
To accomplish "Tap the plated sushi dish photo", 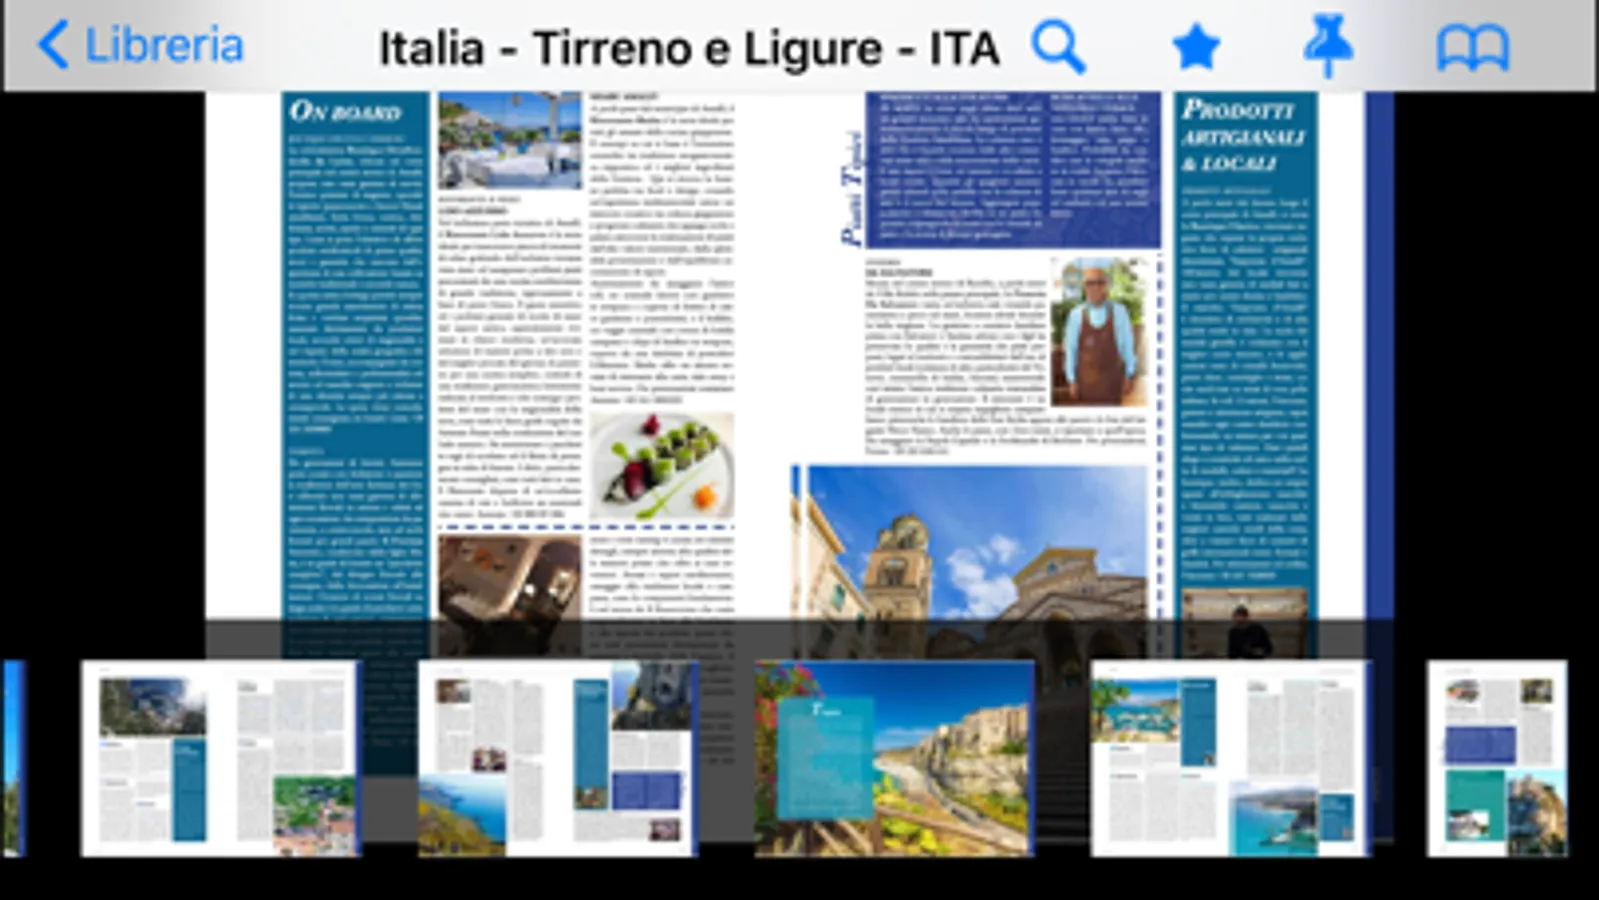I will click(x=661, y=466).
